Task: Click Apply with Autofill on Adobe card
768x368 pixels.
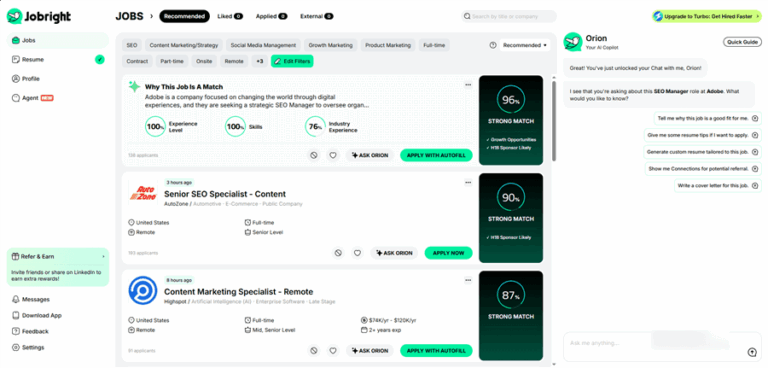Action: coord(436,155)
